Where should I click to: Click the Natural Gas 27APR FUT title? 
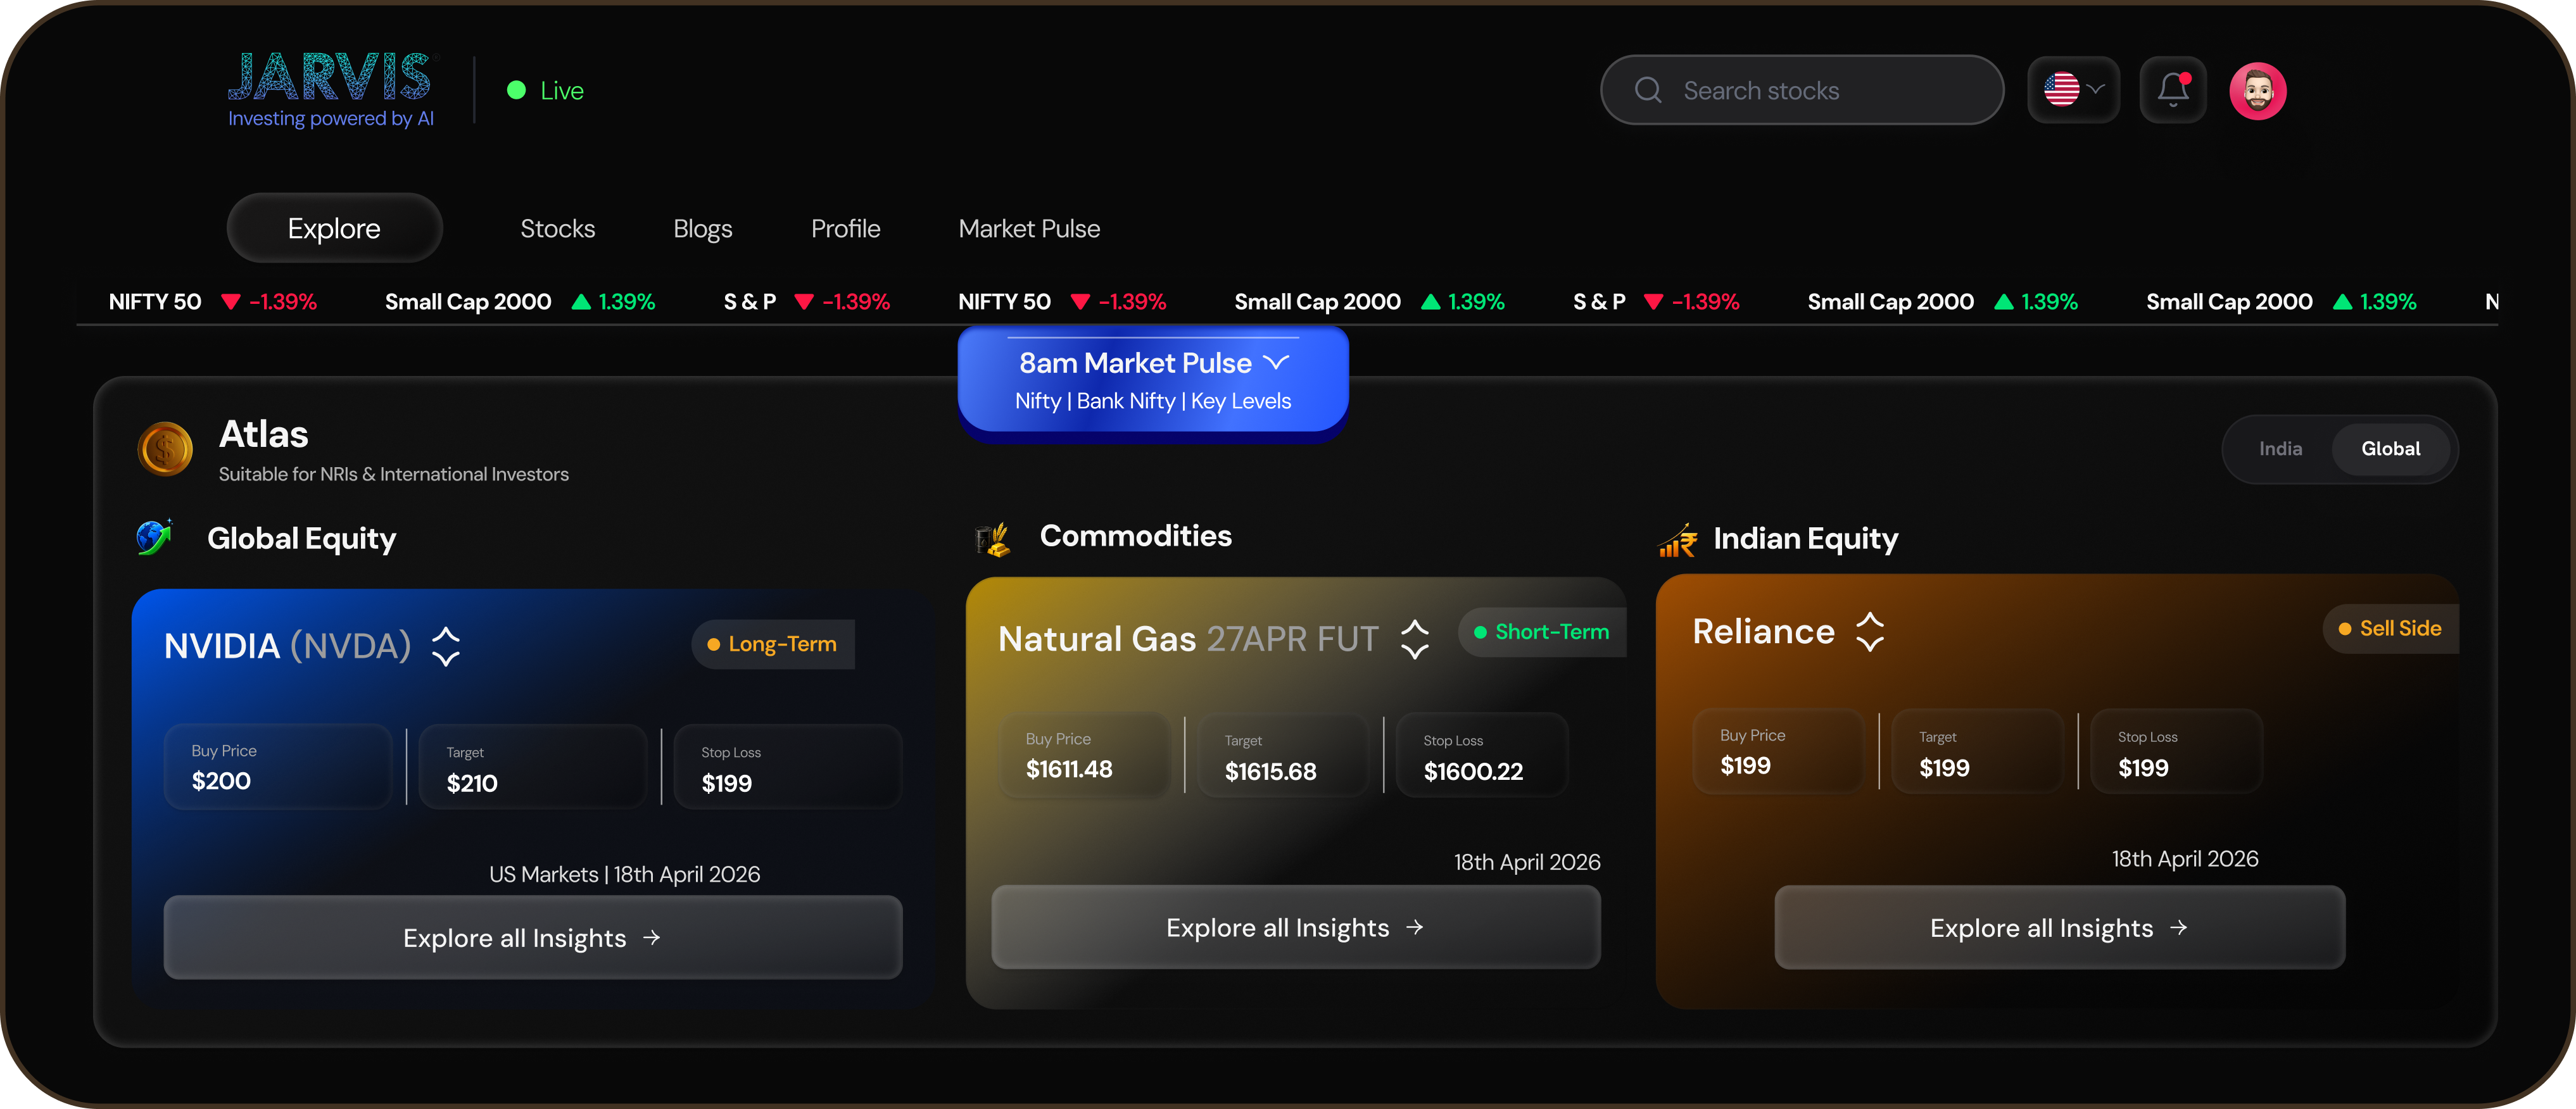tap(1188, 639)
